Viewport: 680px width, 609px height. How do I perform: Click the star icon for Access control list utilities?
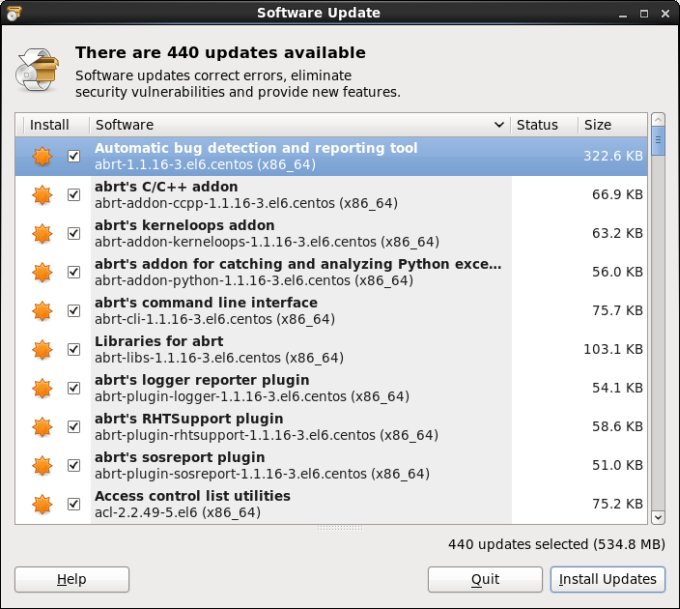pyautogui.click(x=42, y=504)
